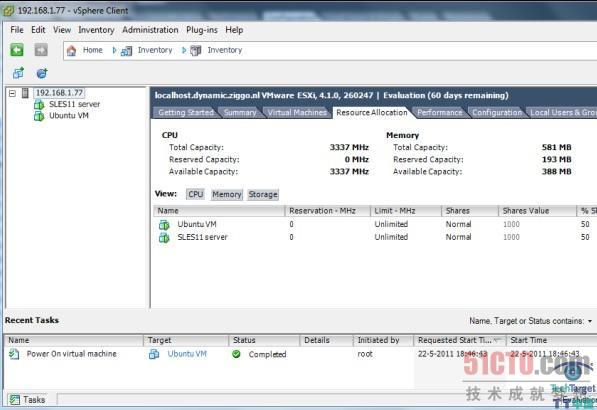Select Ubuntu VM in the inventory tree
Image resolution: width=597 pixels, height=410 pixels.
pyautogui.click(x=69, y=115)
